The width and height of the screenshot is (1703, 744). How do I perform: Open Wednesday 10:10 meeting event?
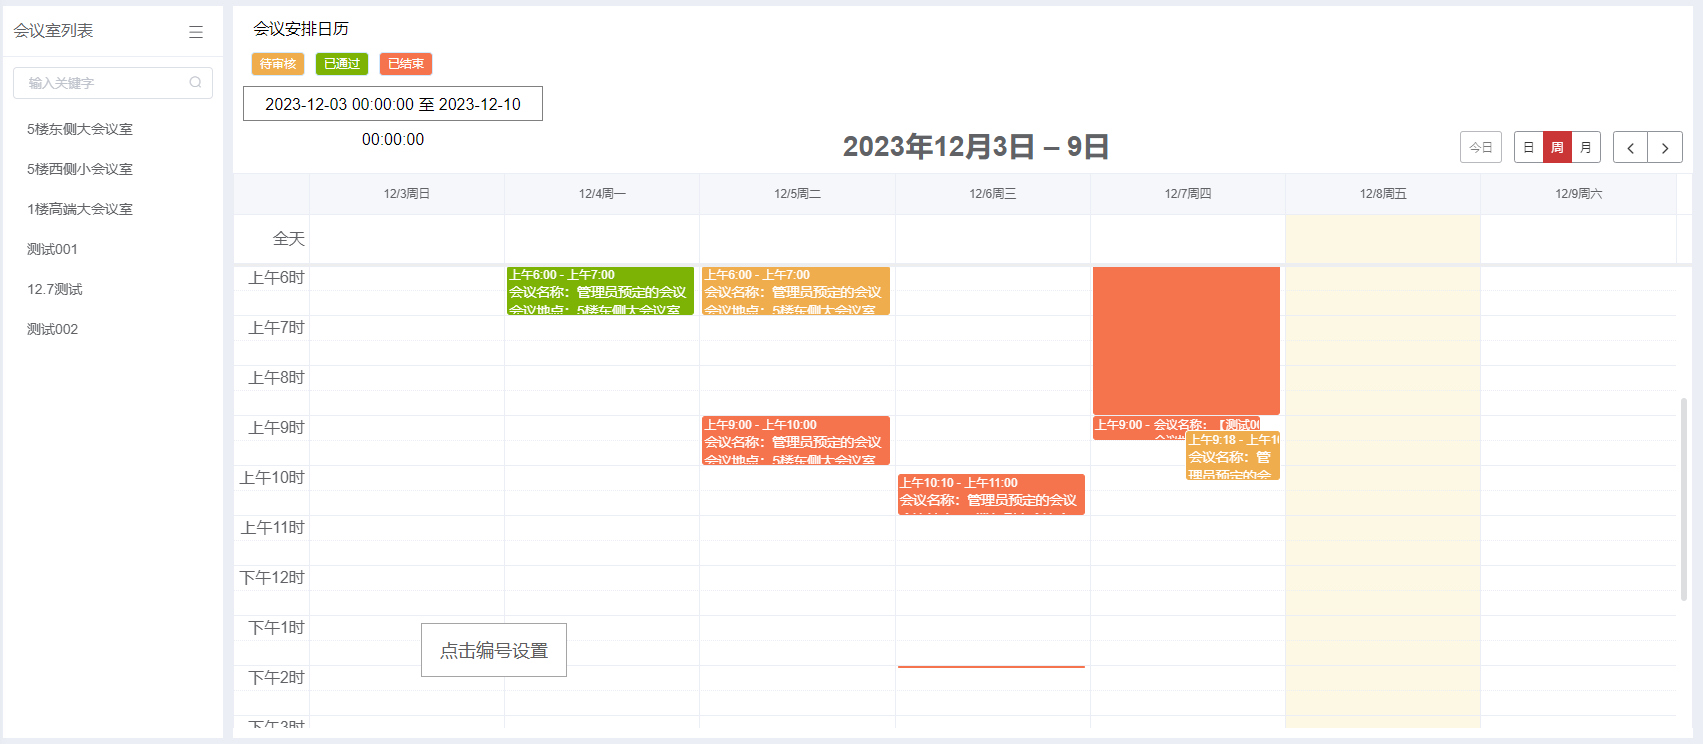(990, 494)
